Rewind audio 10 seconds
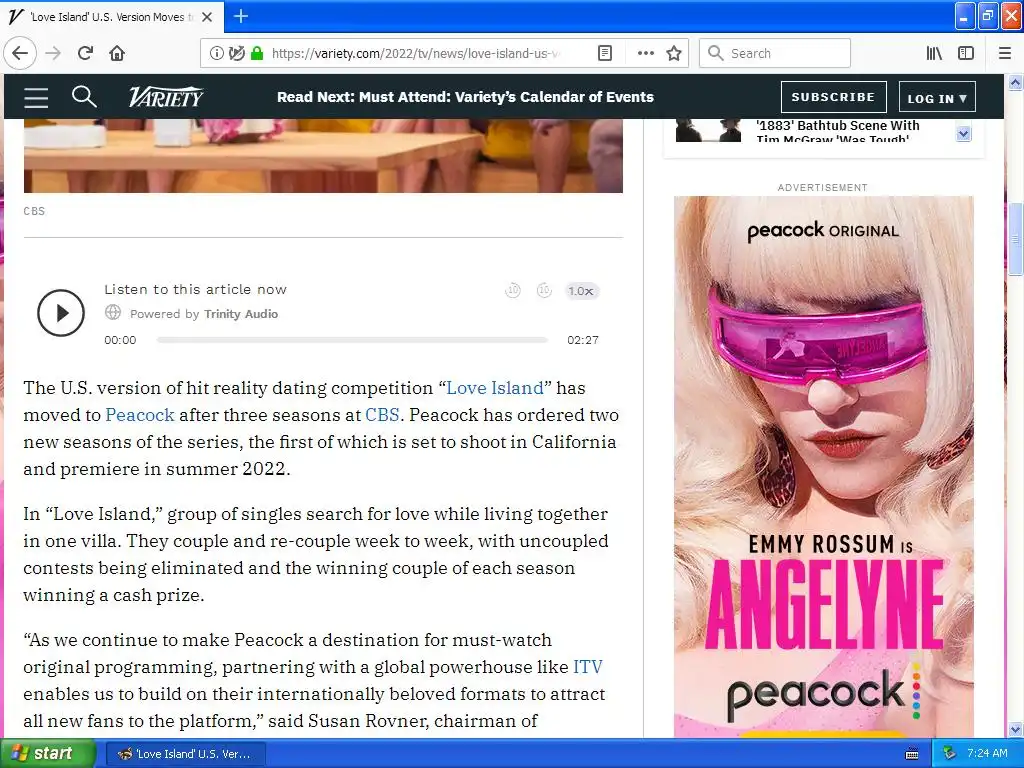 (513, 291)
